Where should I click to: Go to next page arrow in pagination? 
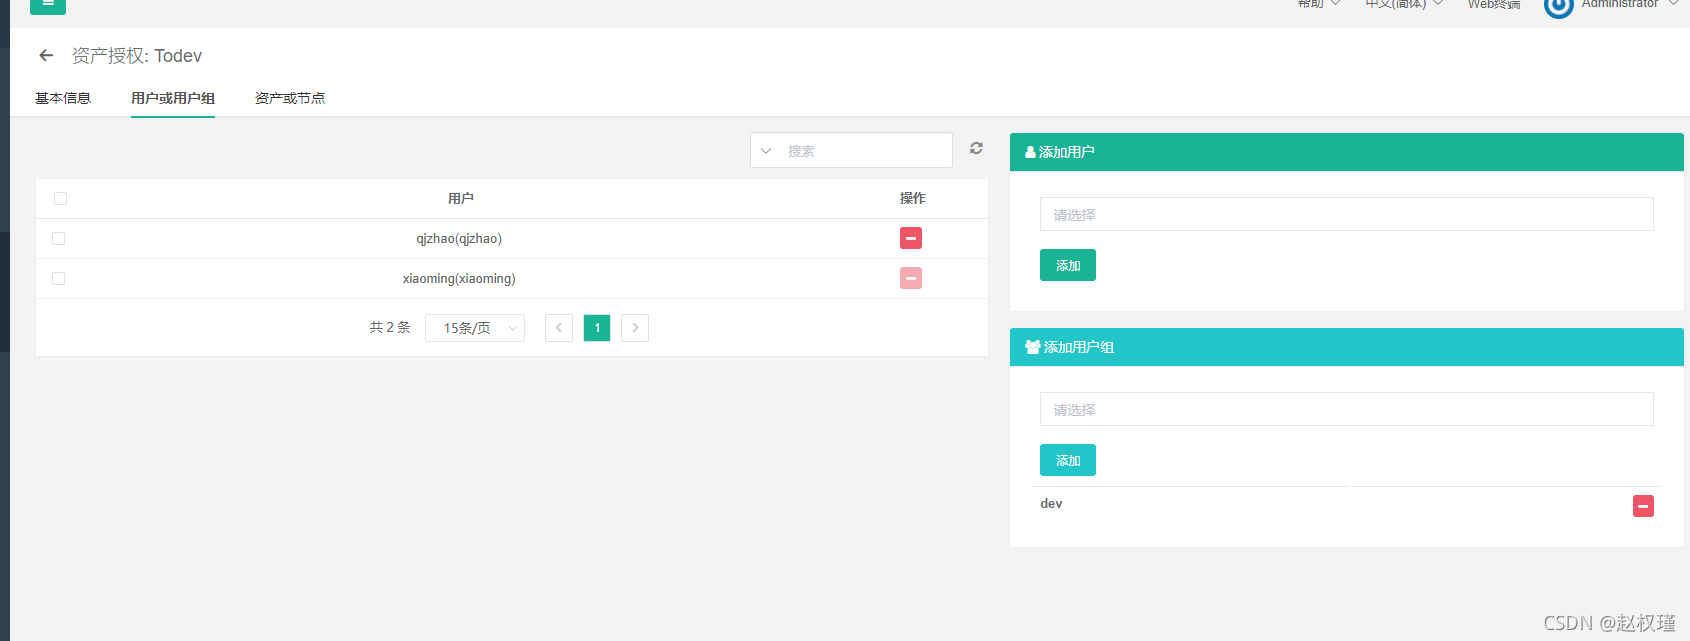pos(635,328)
